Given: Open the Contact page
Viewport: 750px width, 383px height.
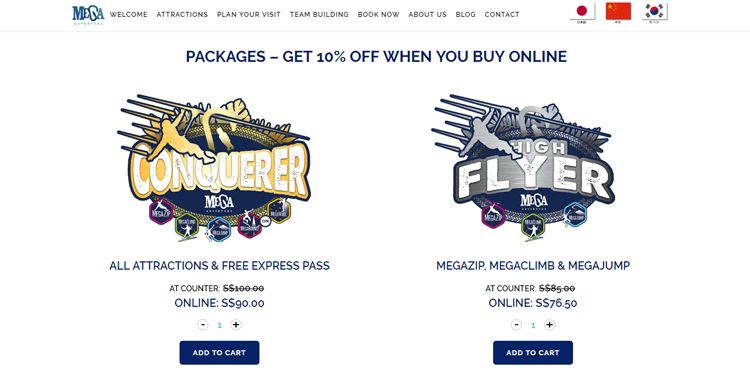Looking at the screenshot, I should [x=502, y=14].
